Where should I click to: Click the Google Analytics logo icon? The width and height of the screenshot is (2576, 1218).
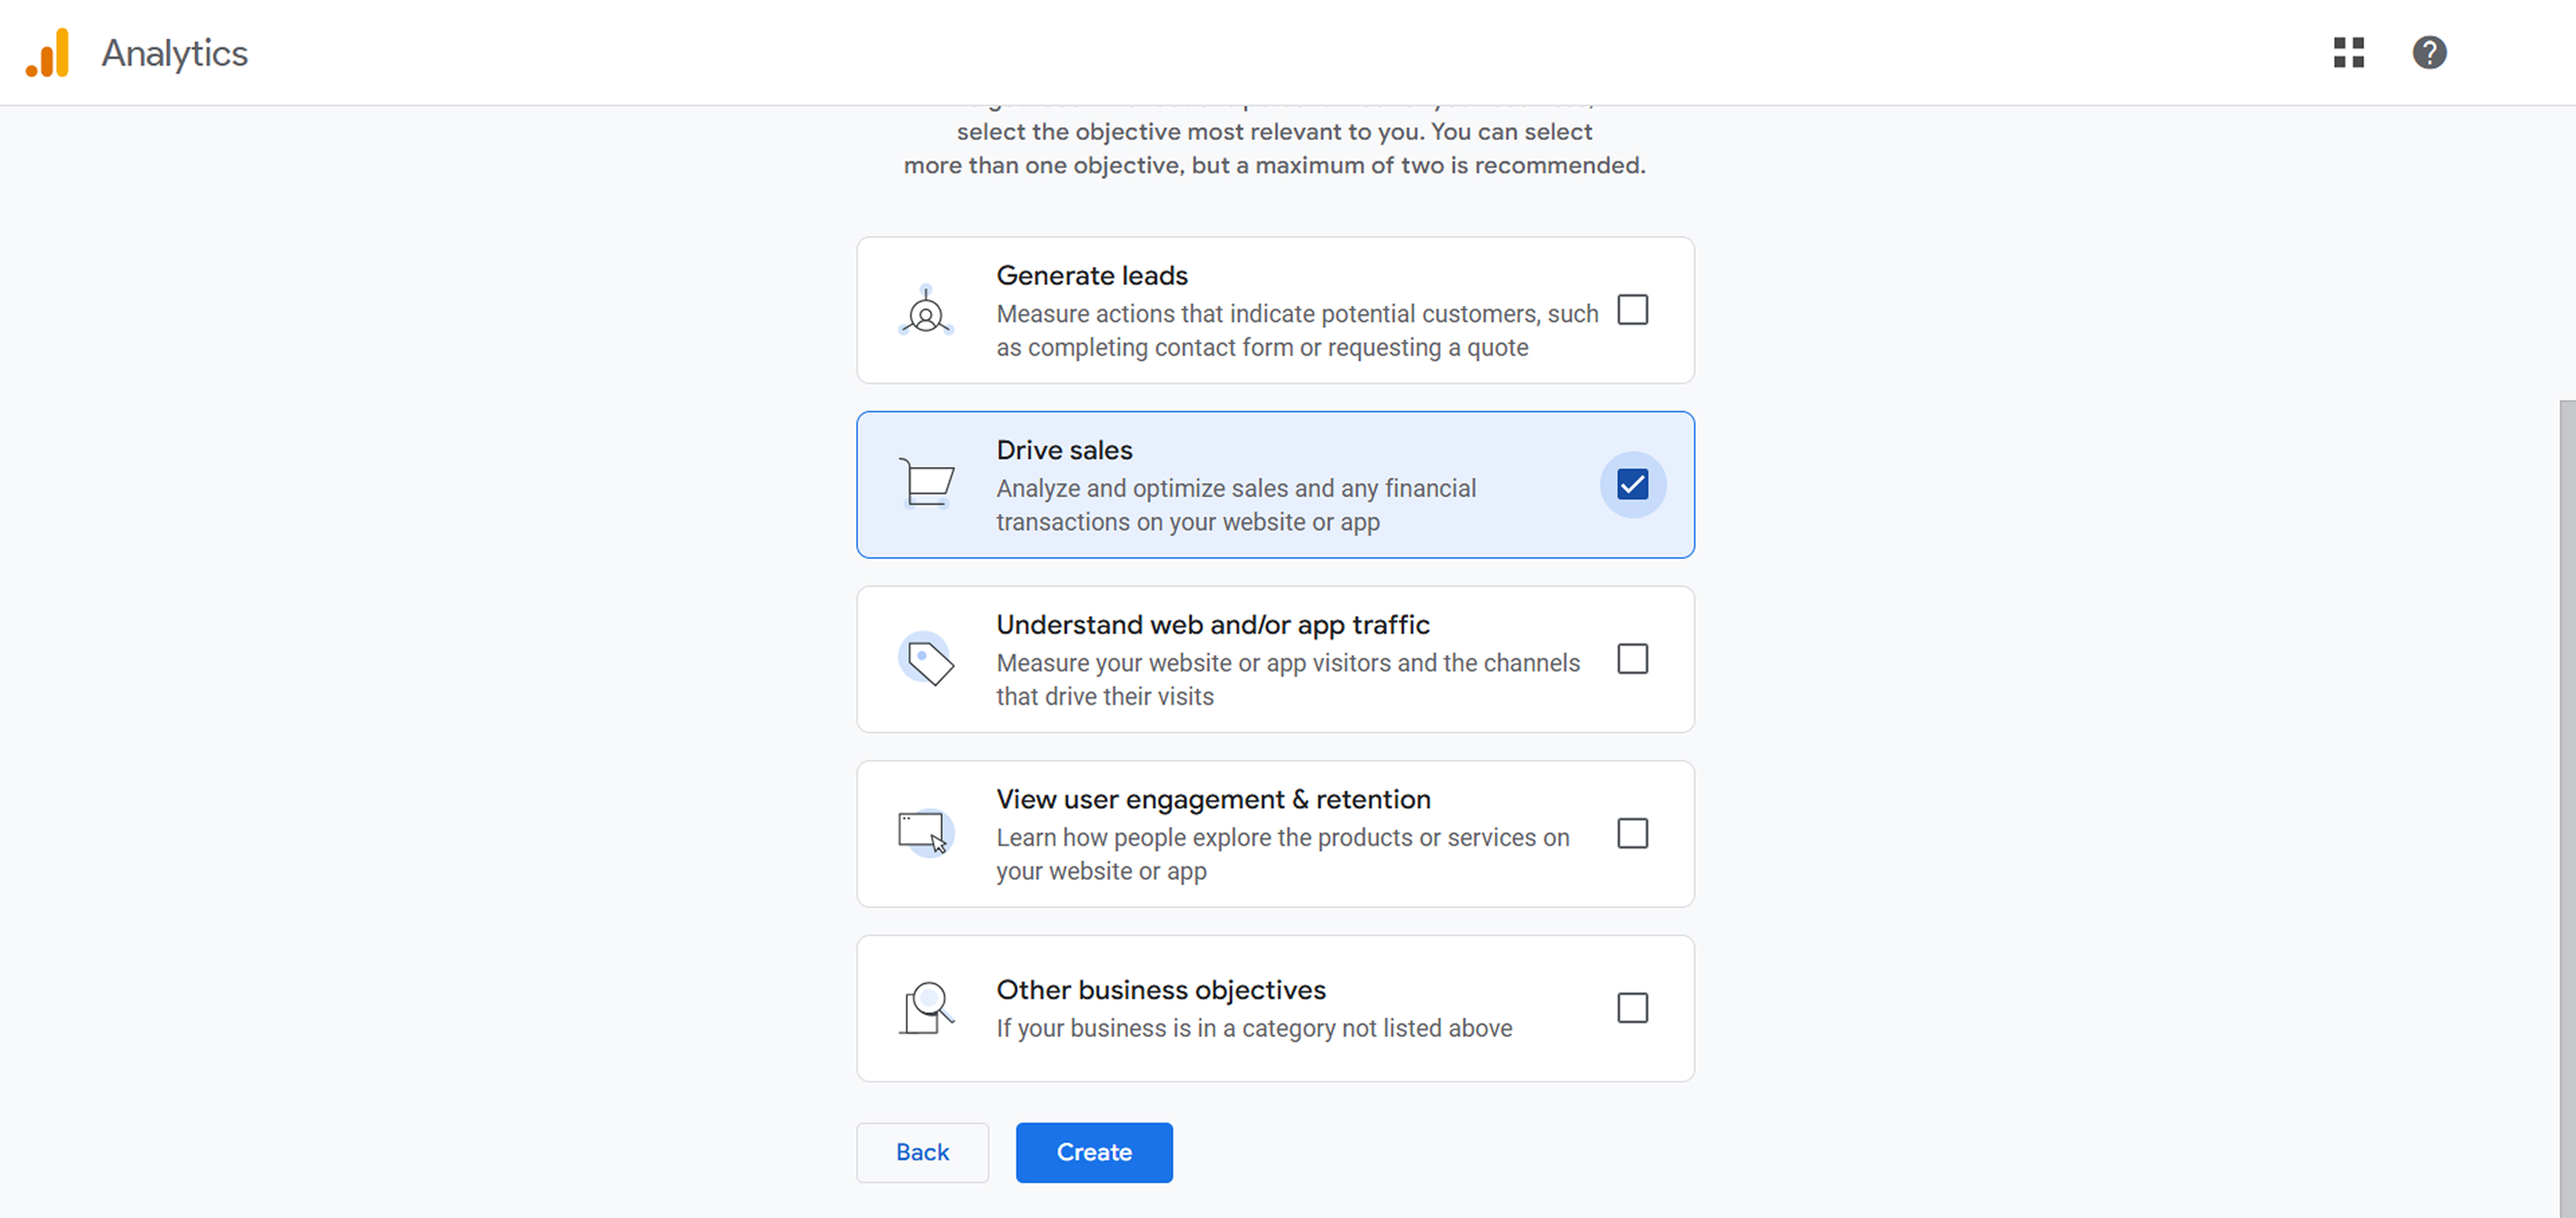(47, 52)
